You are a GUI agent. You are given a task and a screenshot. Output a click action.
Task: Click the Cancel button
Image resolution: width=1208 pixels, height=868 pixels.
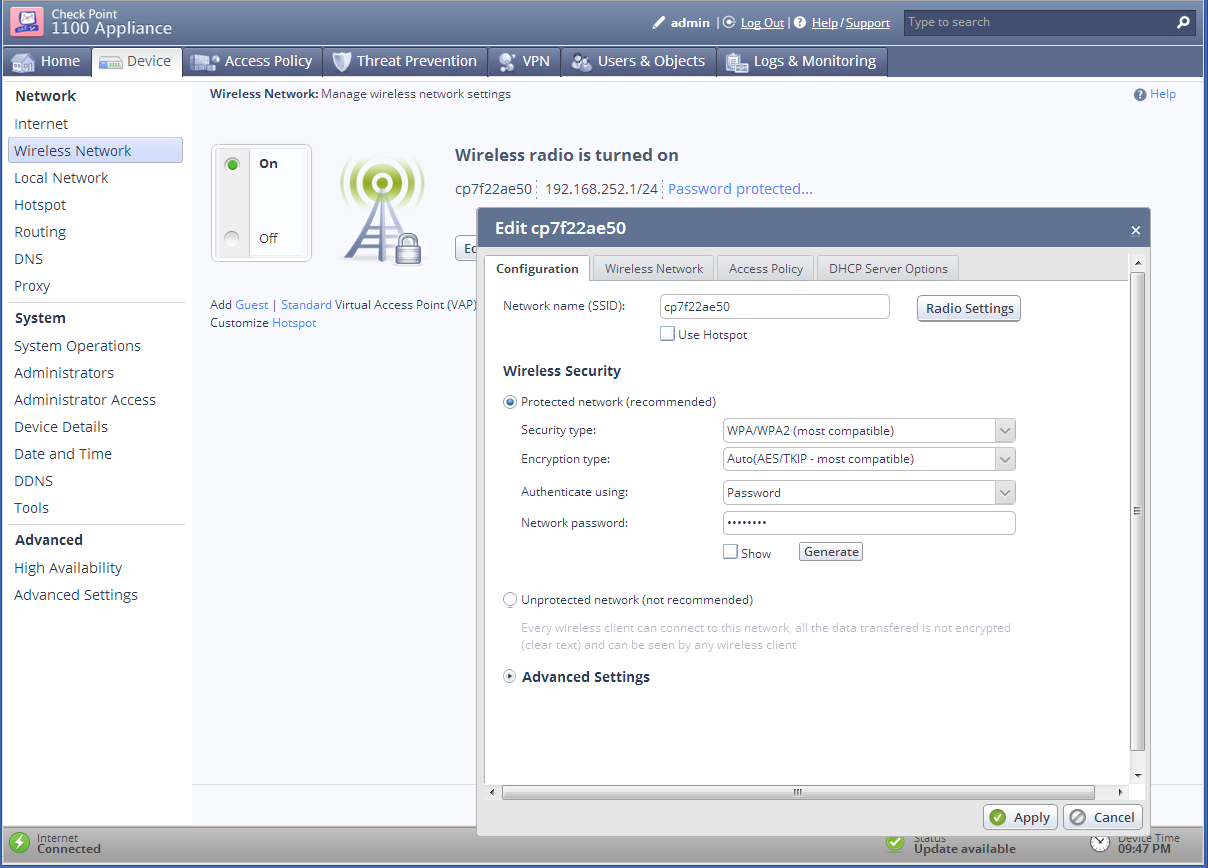tap(1102, 817)
